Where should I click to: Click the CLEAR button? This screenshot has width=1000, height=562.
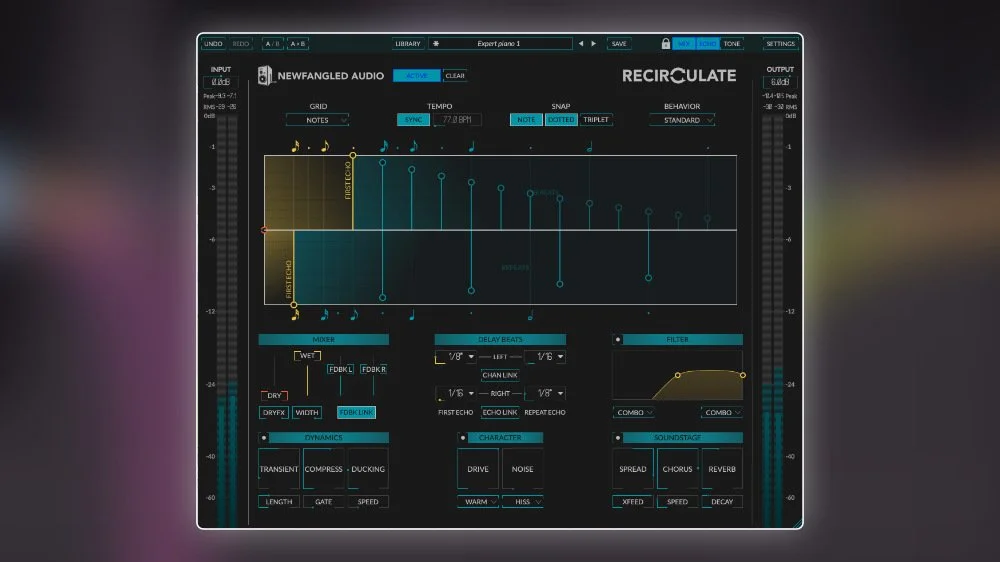pyautogui.click(x=455, y=75)
